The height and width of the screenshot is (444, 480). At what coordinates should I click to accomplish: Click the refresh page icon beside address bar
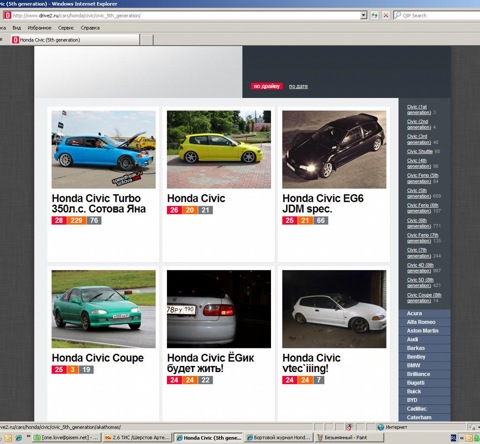[375, 15]
